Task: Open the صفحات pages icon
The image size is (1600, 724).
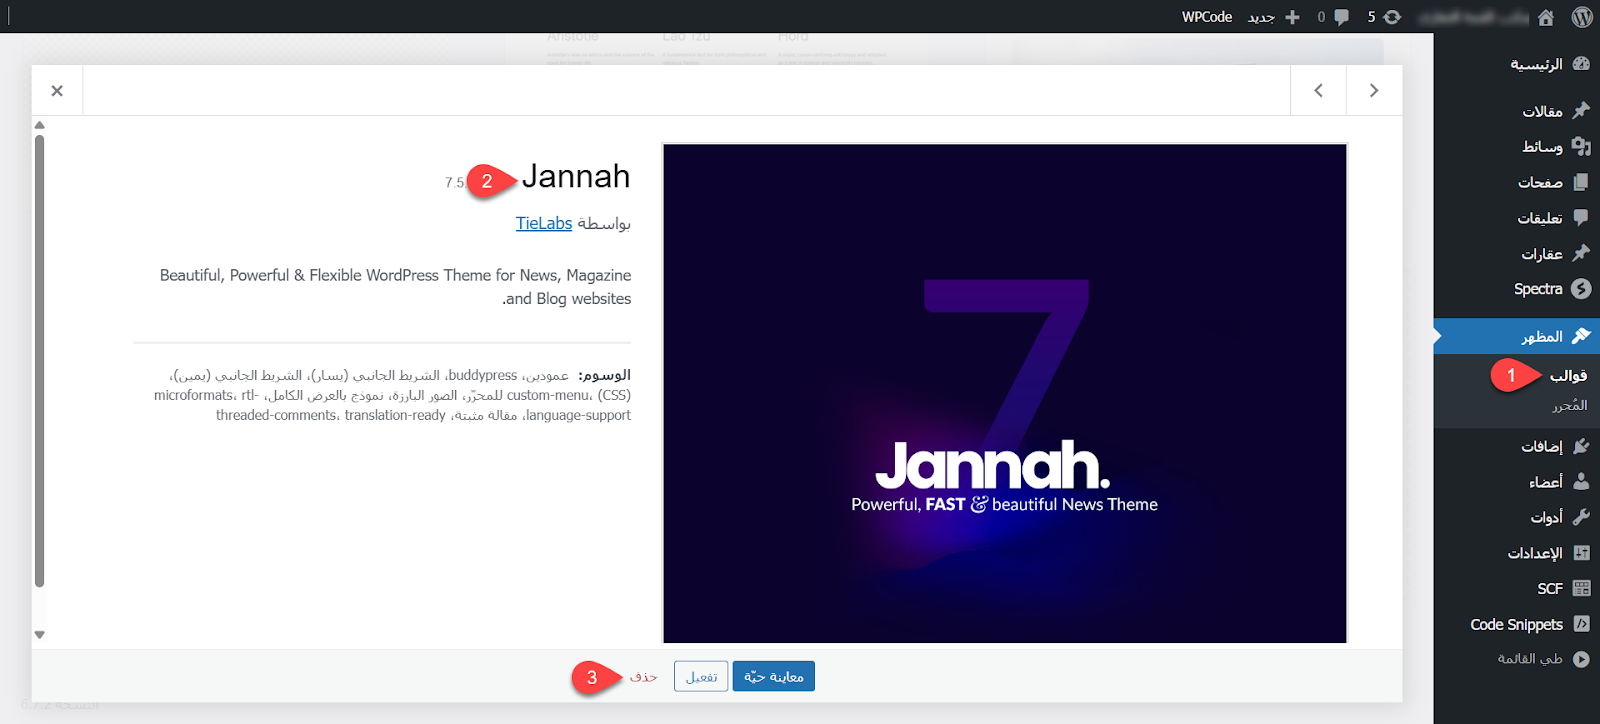Action: tap(1581, 182)
